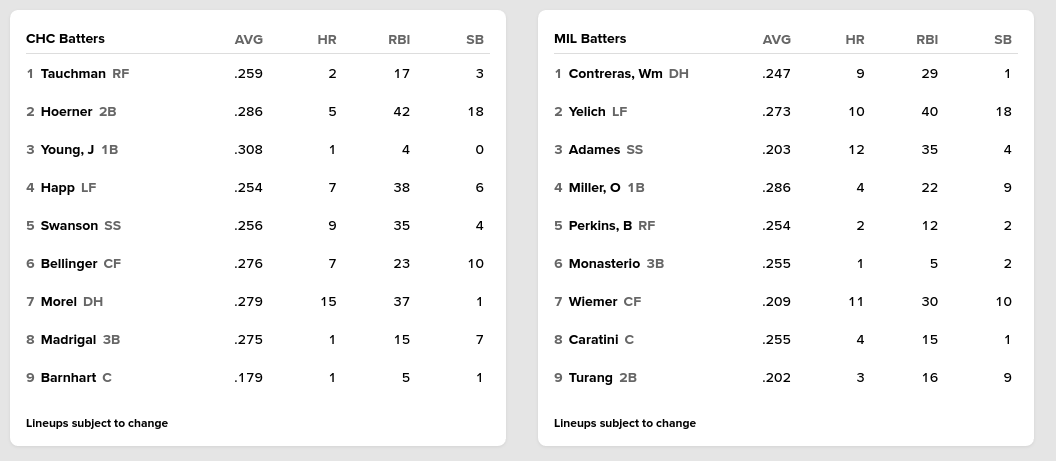Open Bellinger's player link

pos(69,264)
